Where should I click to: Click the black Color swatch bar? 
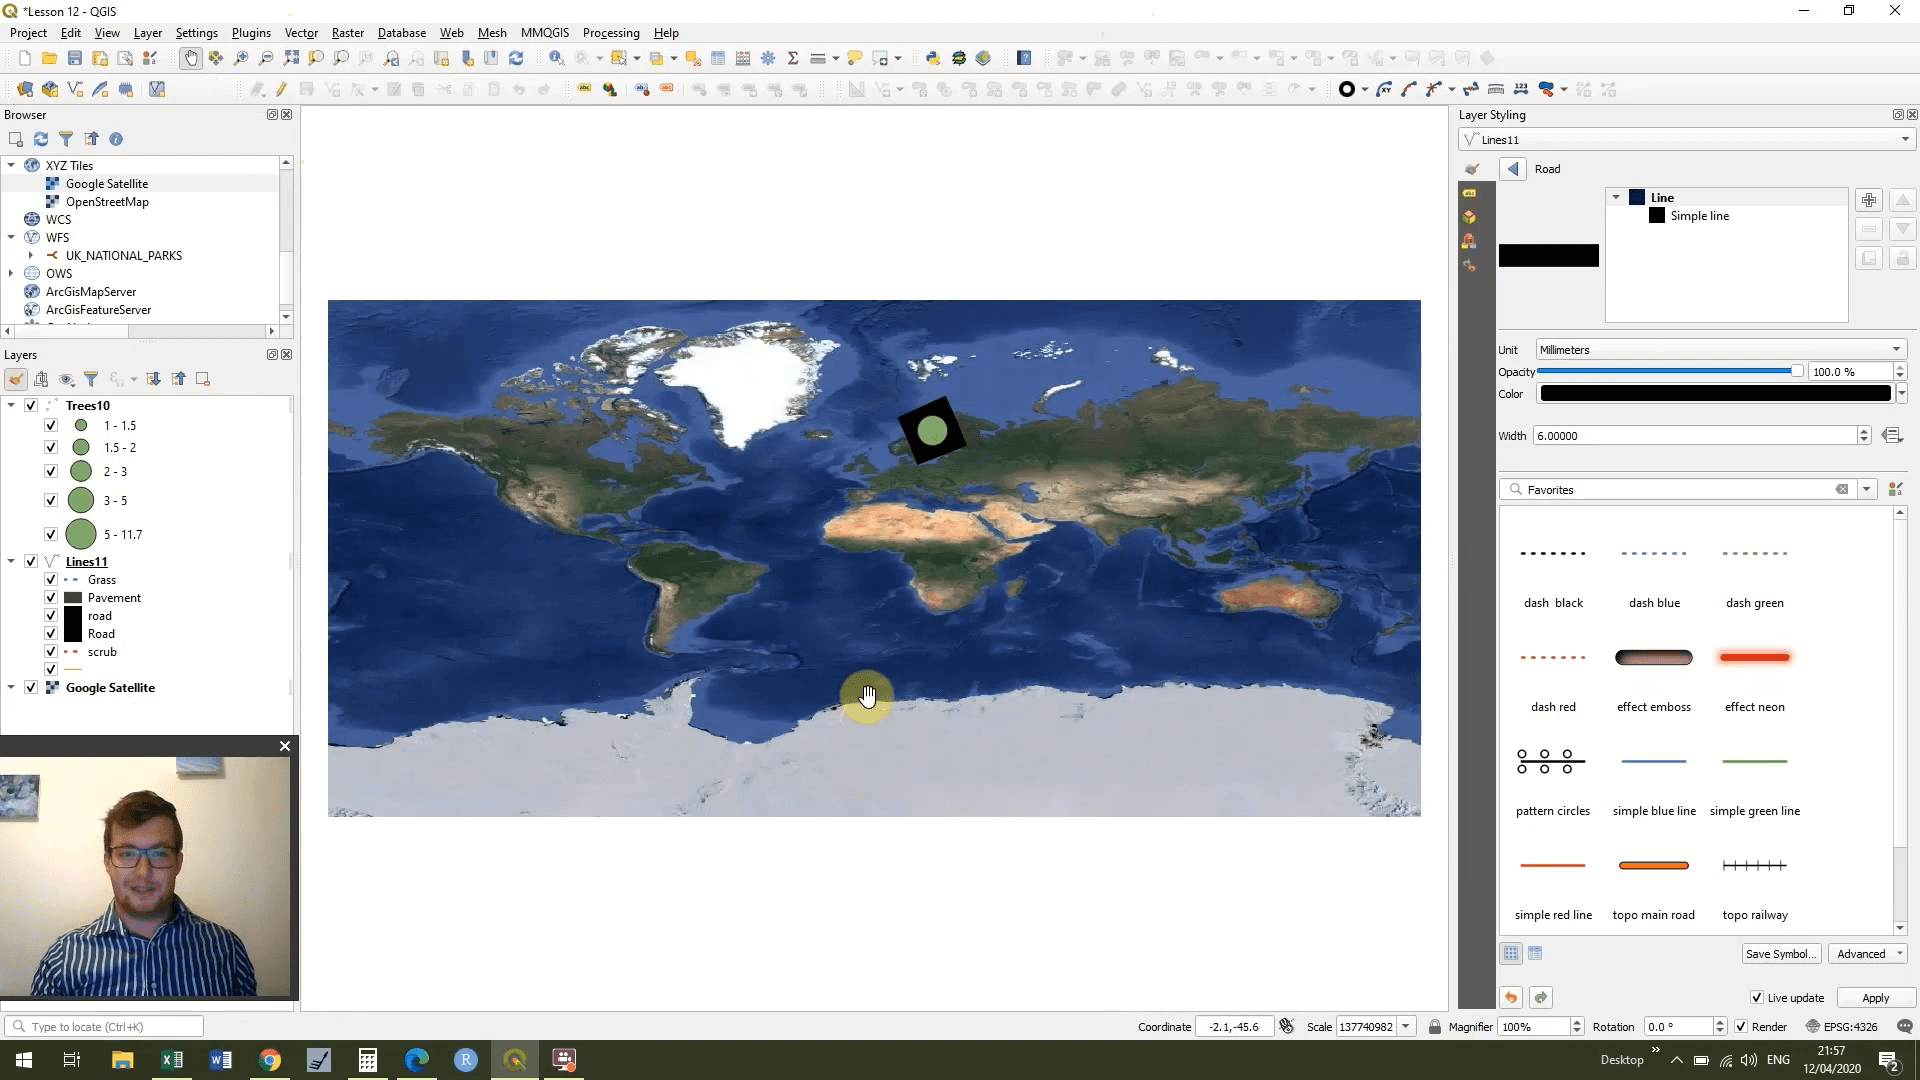(x=1715, y=394)
